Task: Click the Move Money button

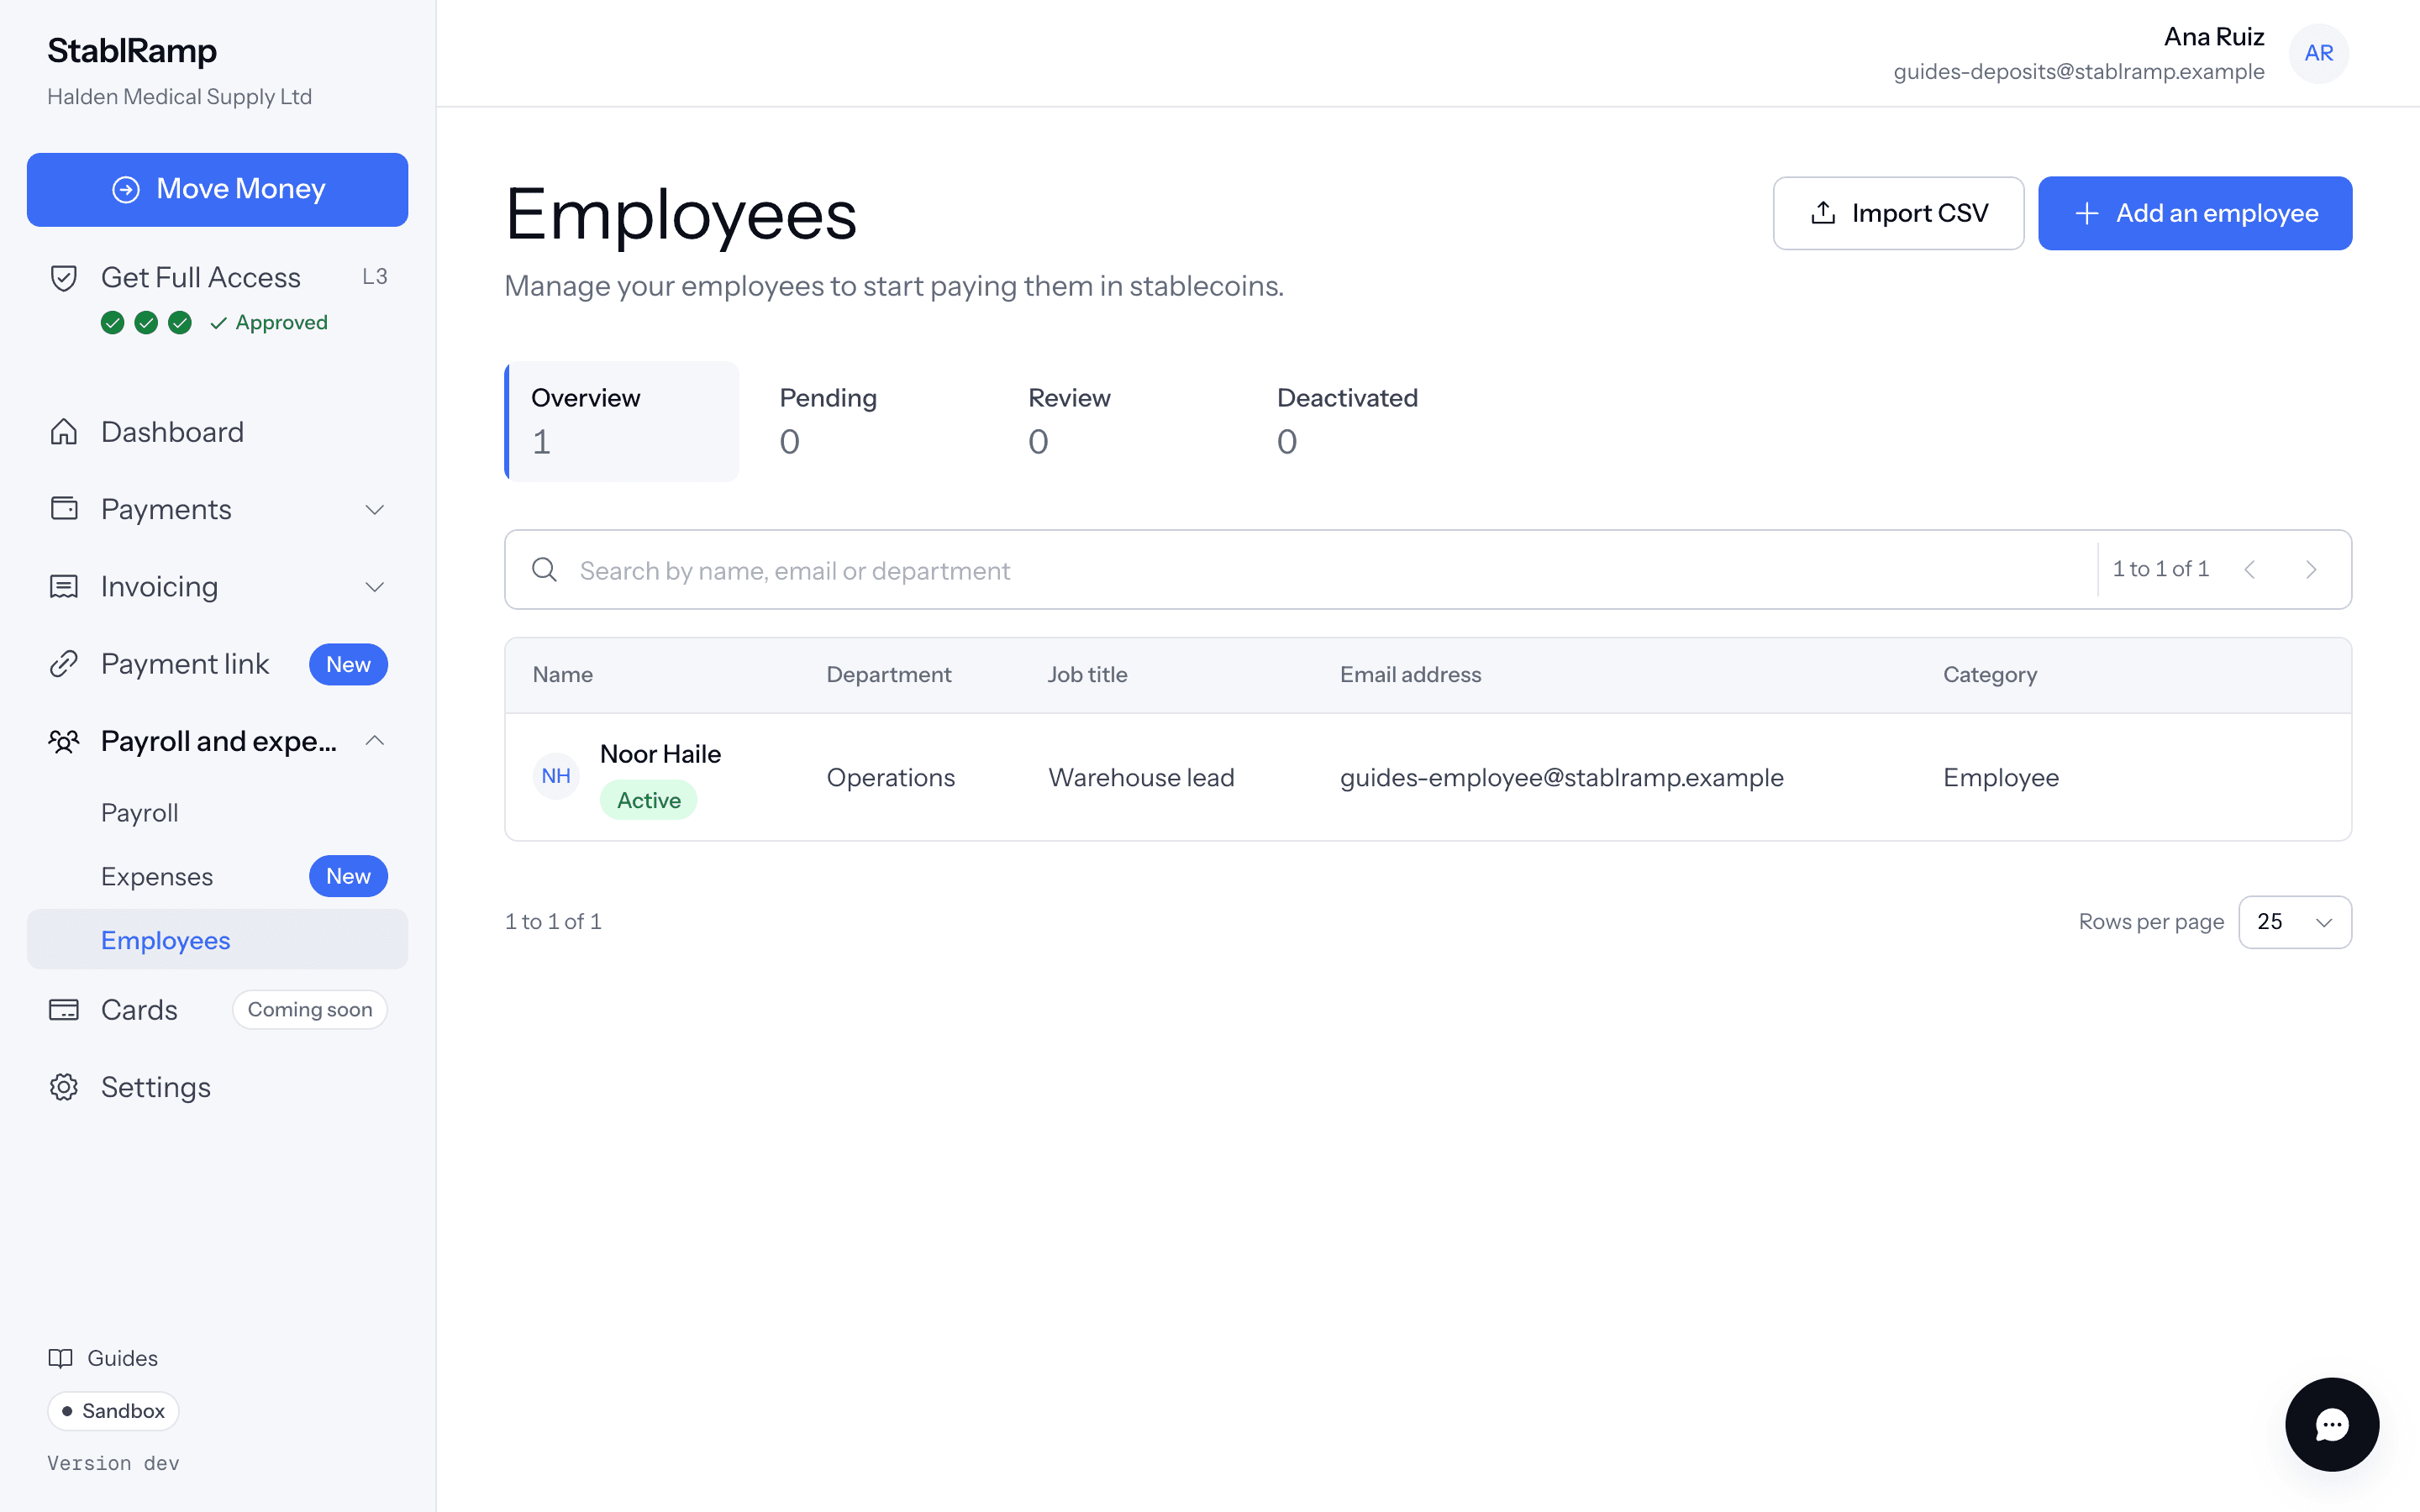Action: coord(217,189)
